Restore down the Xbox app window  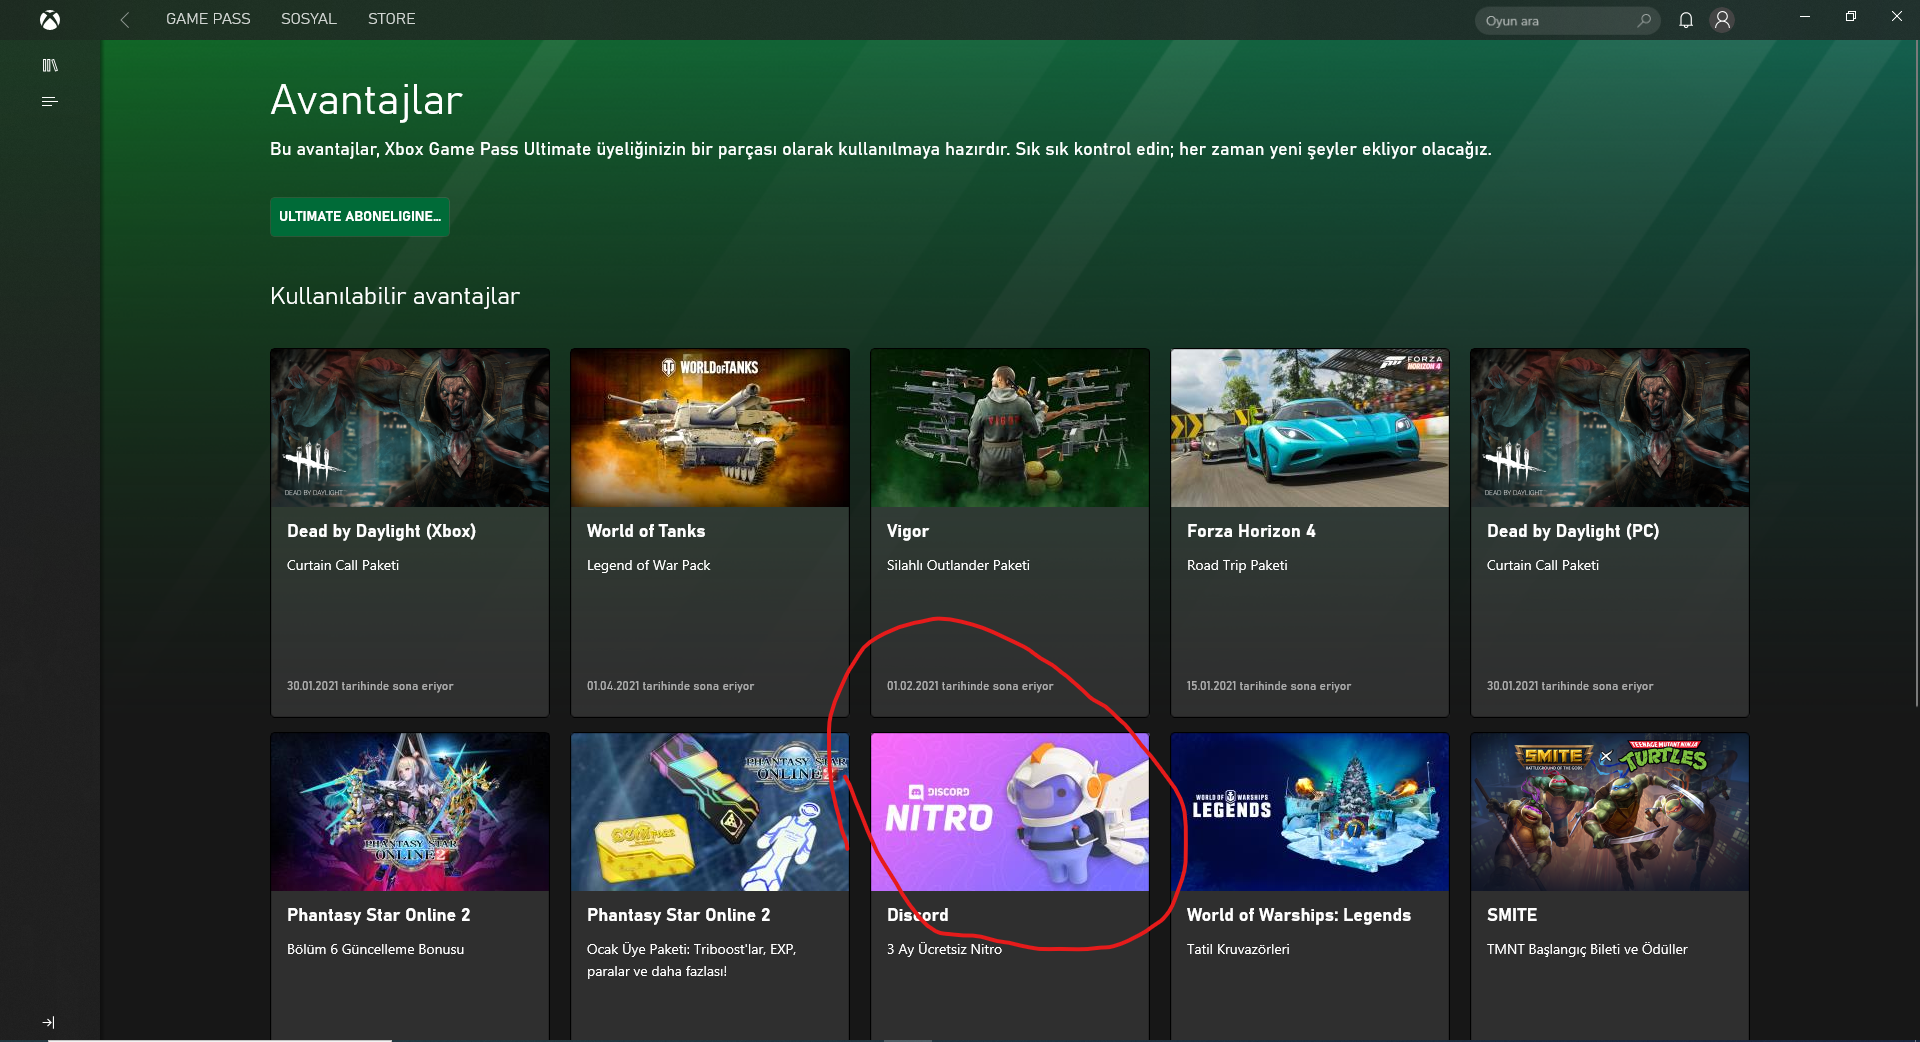pyautogui.click(x=1851, y=17)
